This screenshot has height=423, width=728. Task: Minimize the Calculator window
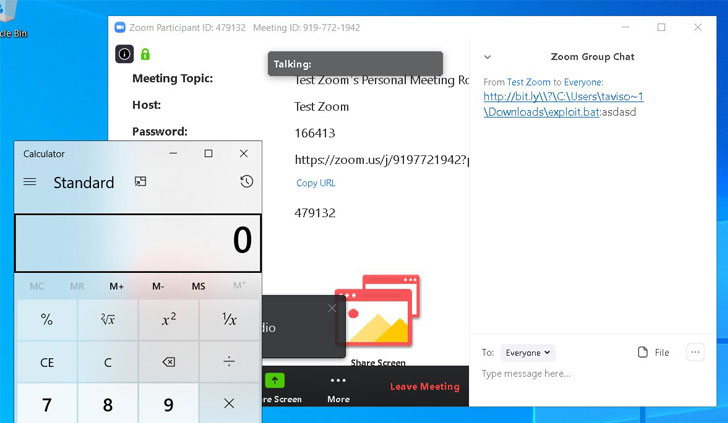(173, 153)
